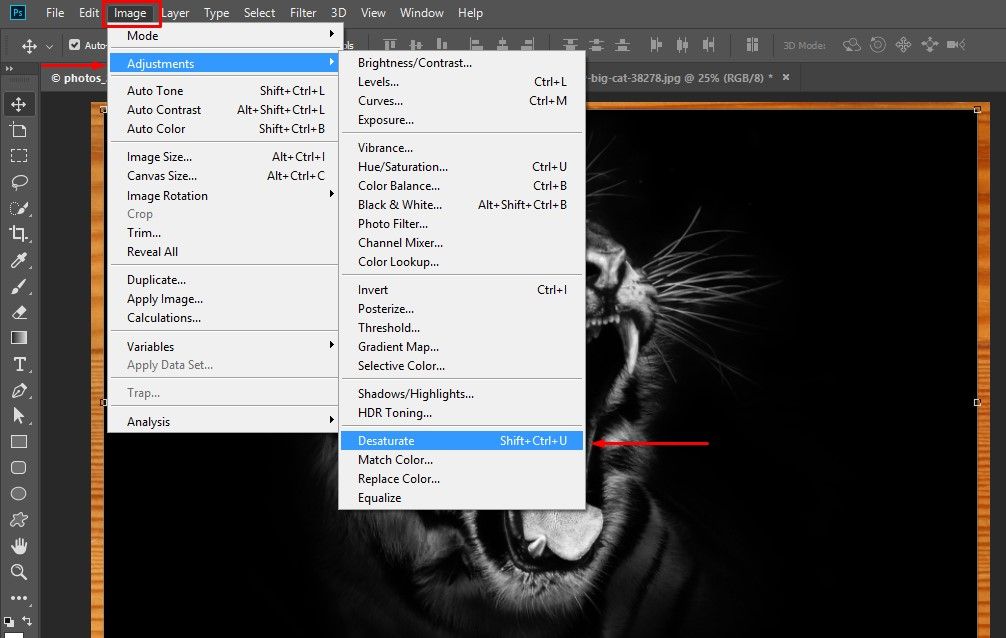Select the Lasso tool
The width and height of the screenshot is (1006, 638).
click(19, 182)
